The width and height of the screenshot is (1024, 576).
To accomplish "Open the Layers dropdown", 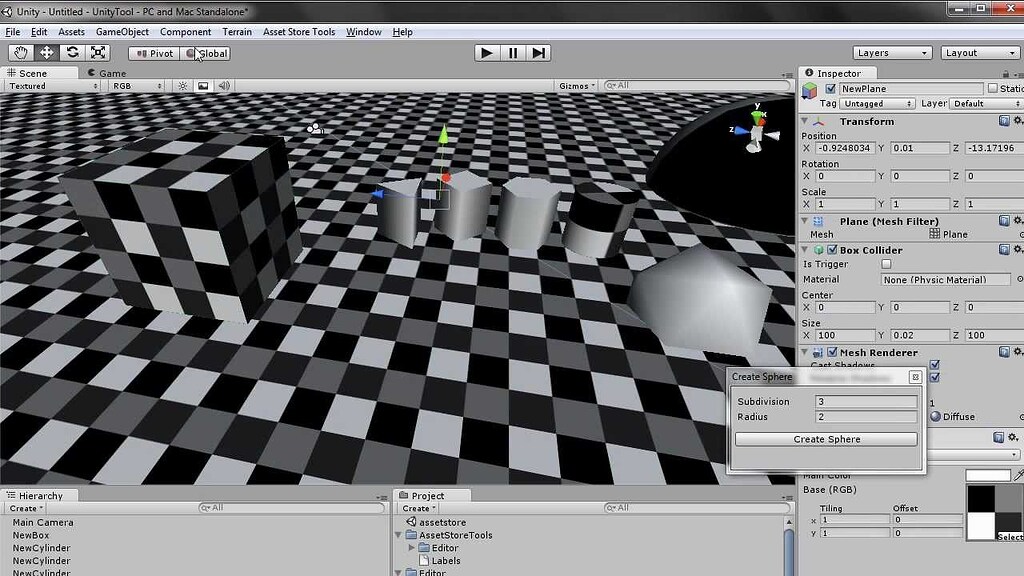I will 891,52.
